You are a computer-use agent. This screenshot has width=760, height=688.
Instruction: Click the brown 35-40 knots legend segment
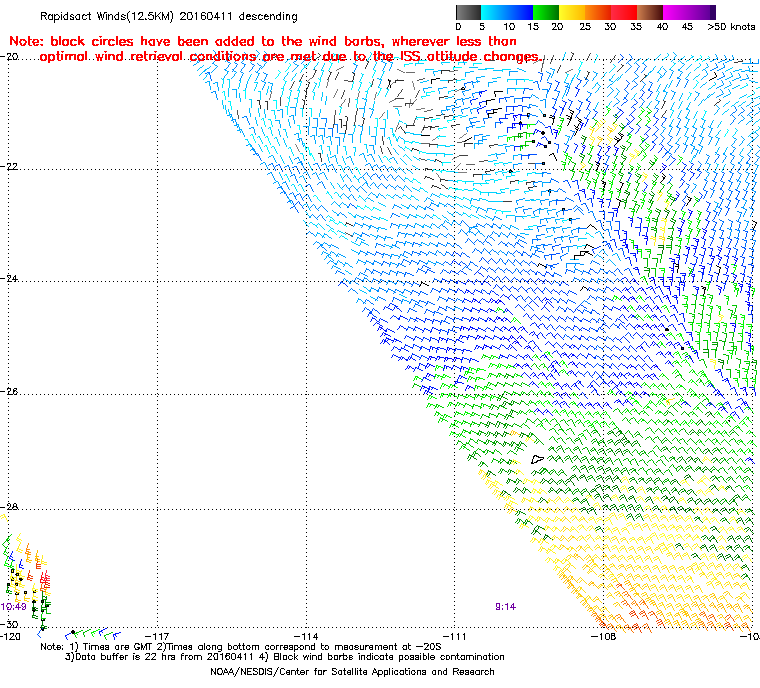[650, 12]
